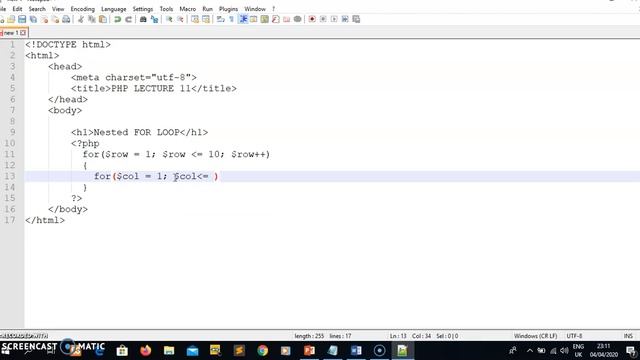Toggle word wrap in the toolbar
Screen dimensions: 640x360
coord(221,19)
